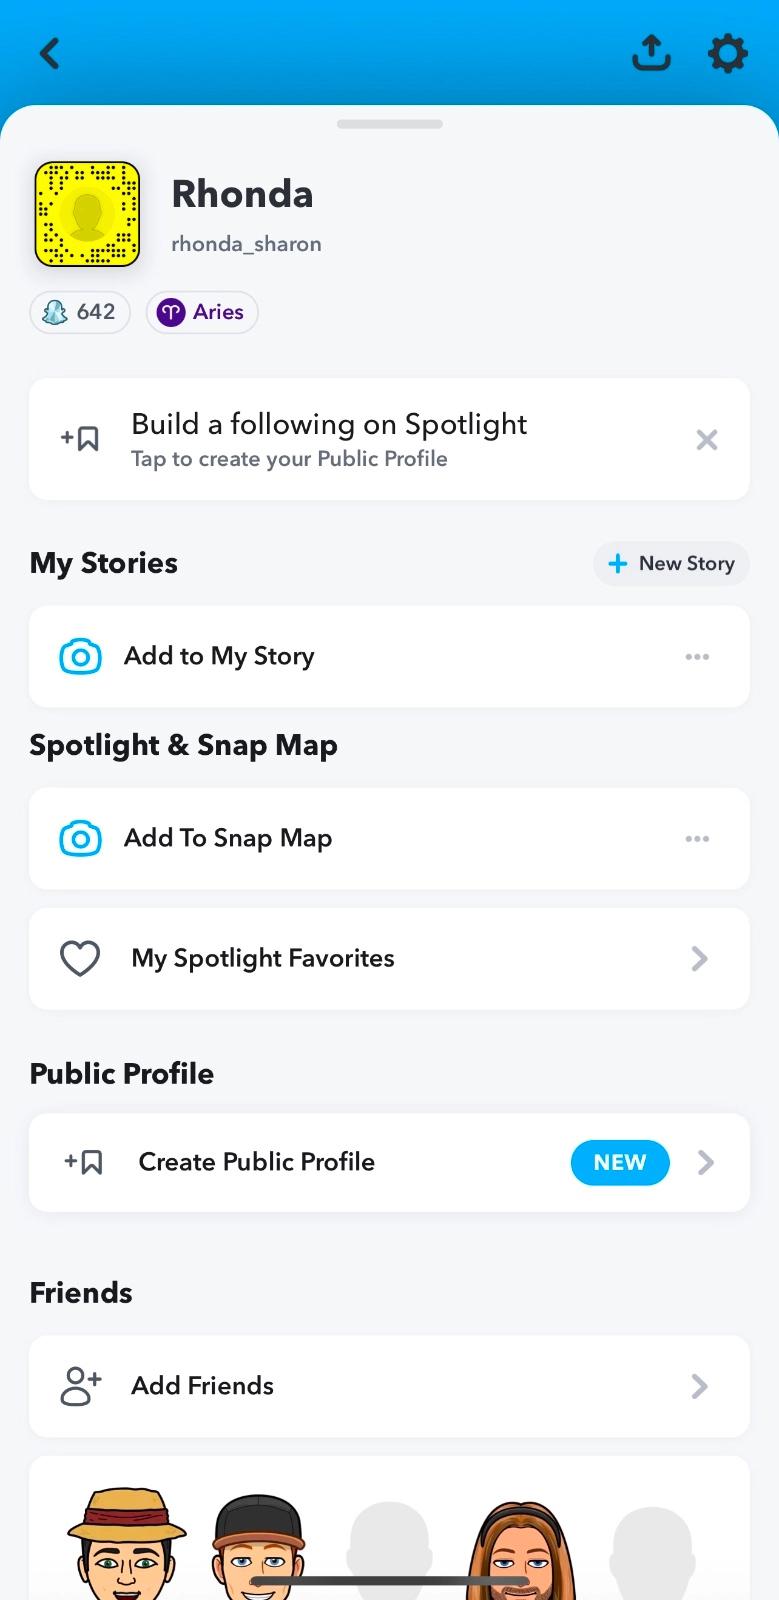Open the share profile icon

pos(651,53)
